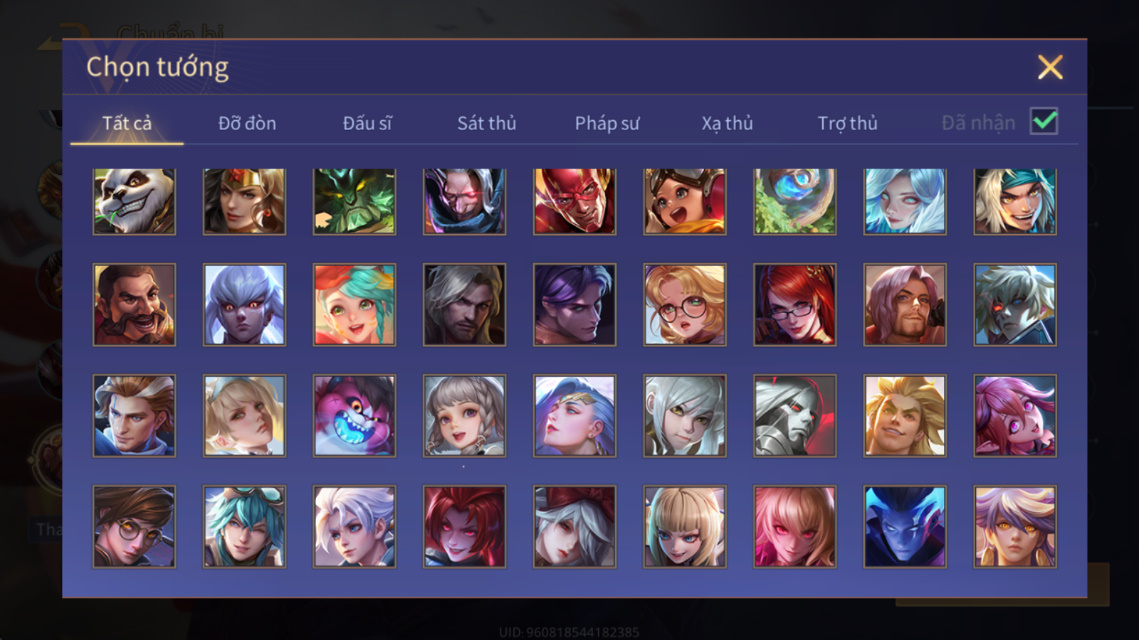Choose the blue grinning cat hero
The image size is (1139, 640).
354,416
